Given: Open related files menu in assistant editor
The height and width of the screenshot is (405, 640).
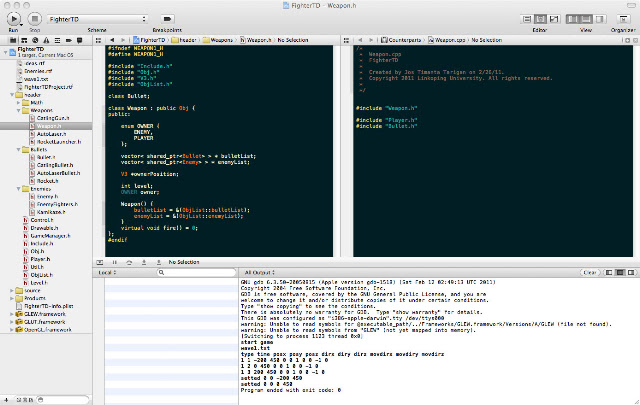Looking at the screenshot, I should tap(346, 40).
